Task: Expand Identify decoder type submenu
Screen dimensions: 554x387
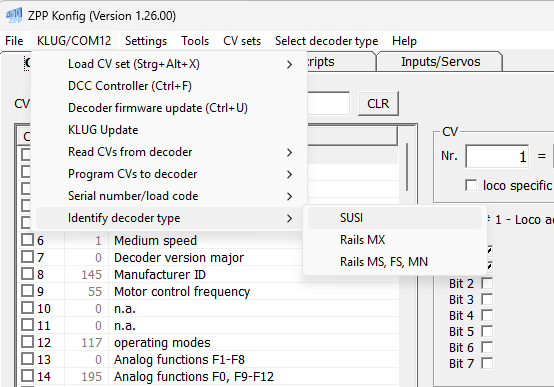Action: (169, 218)
